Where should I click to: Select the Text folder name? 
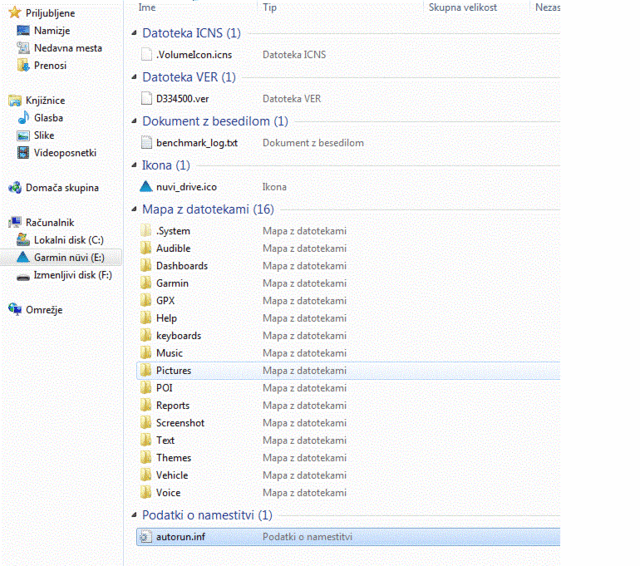tap(165, 440)
